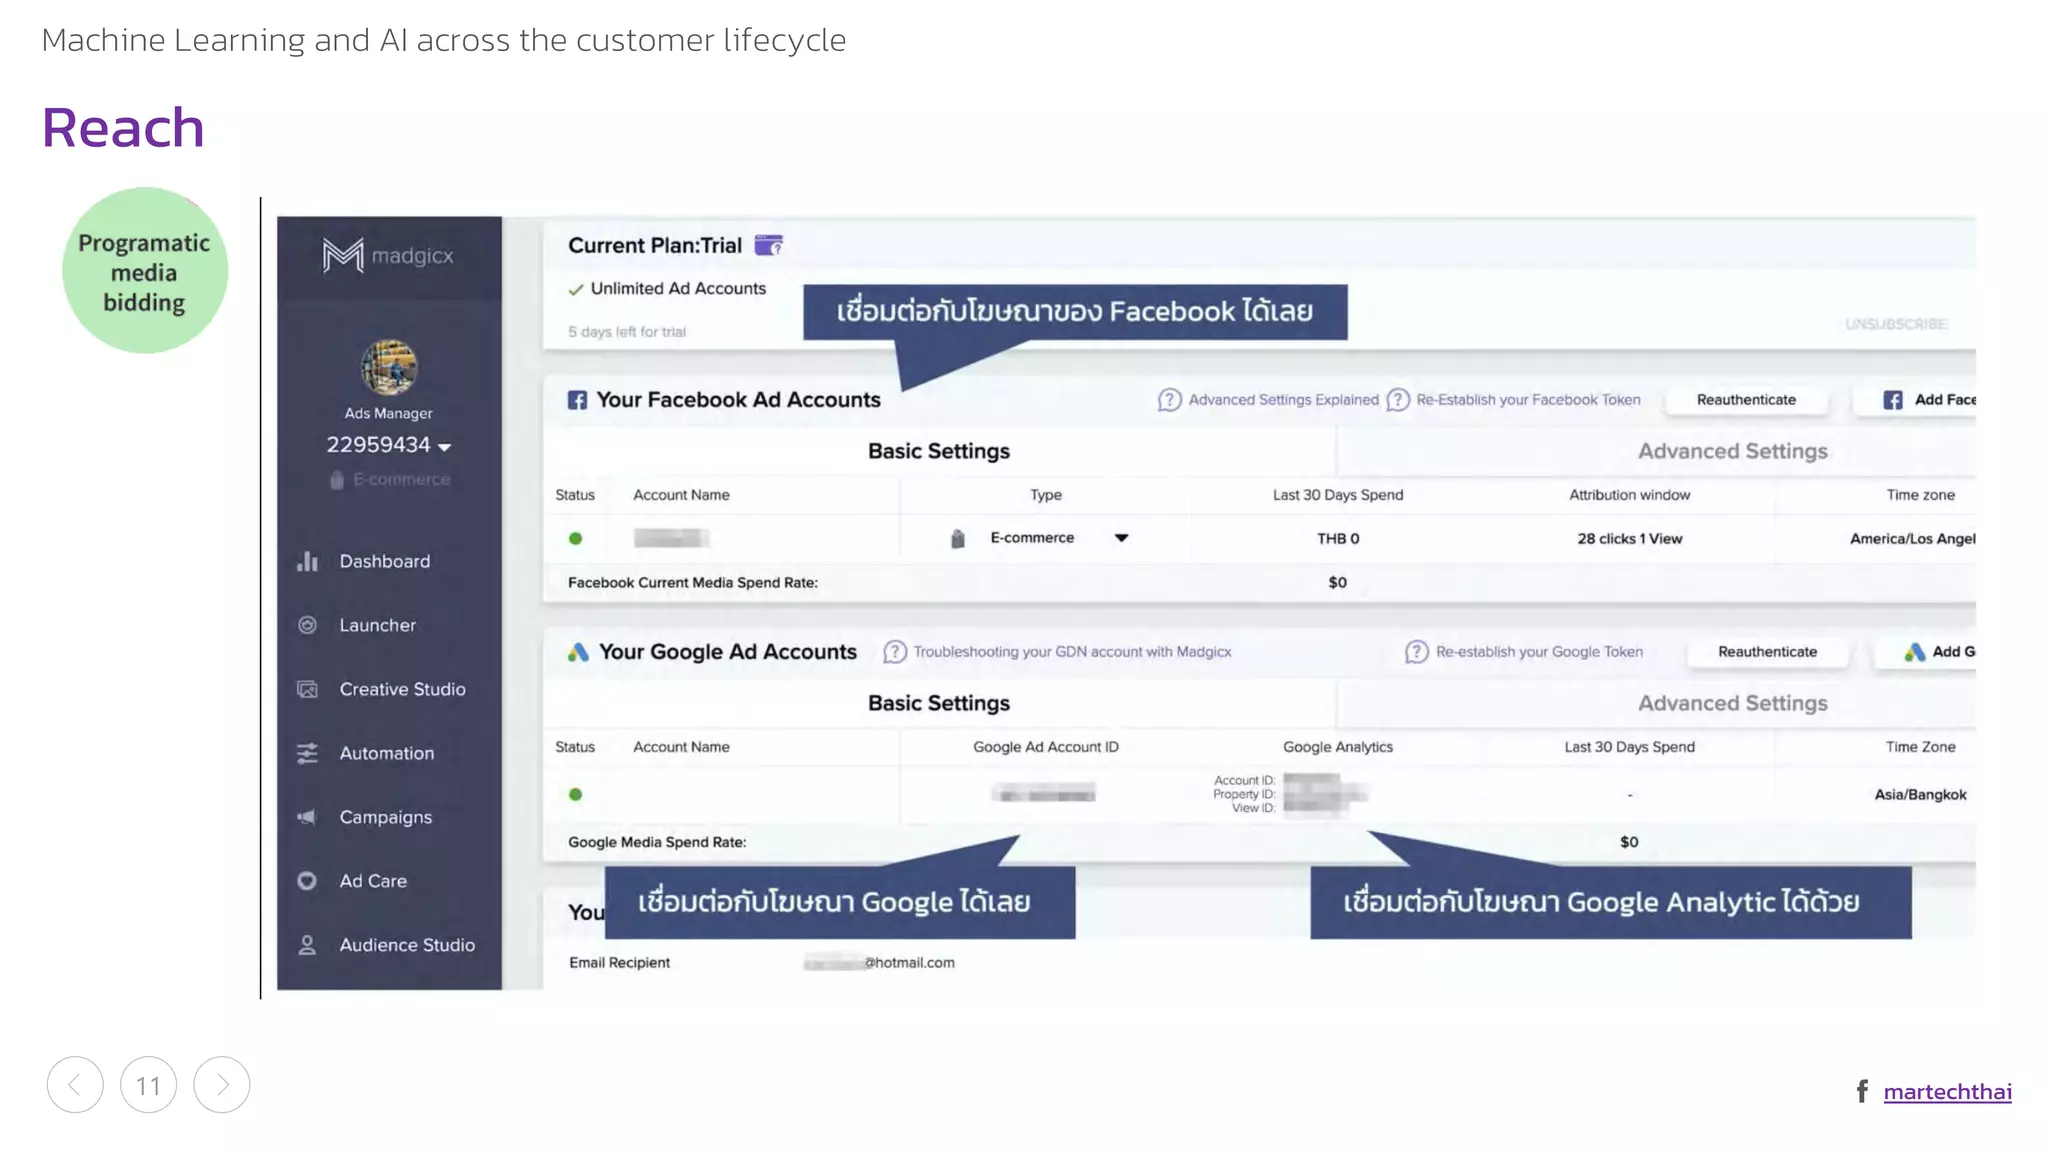Click the Ad Care shield icon

pyautogui.click(x=307, y=881)
